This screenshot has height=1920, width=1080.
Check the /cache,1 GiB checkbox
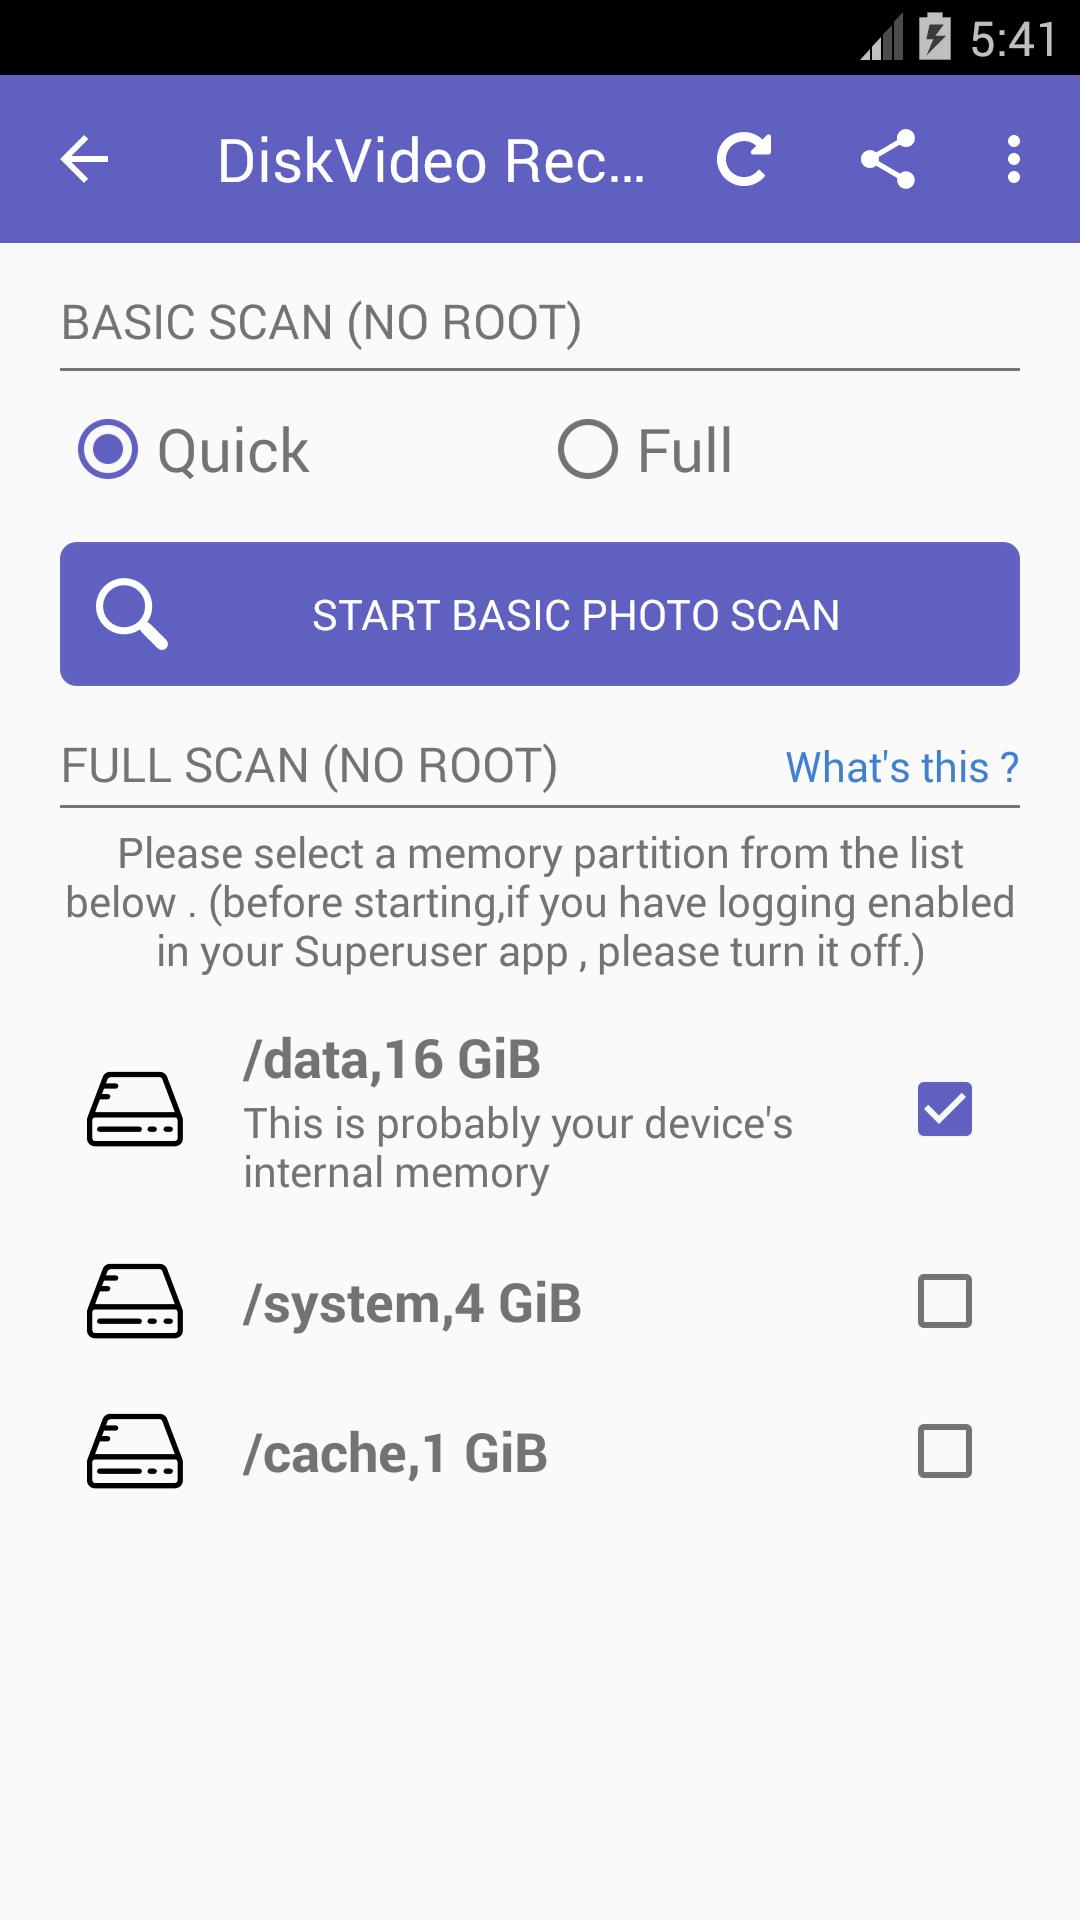point(944,1451)
